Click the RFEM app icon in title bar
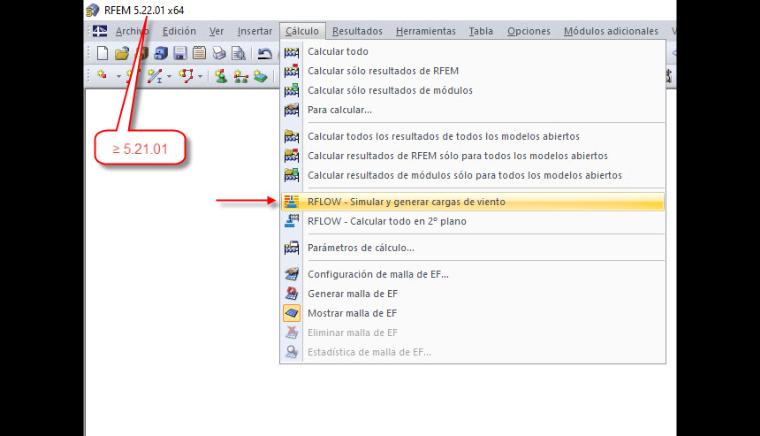 tap(93, 10)
